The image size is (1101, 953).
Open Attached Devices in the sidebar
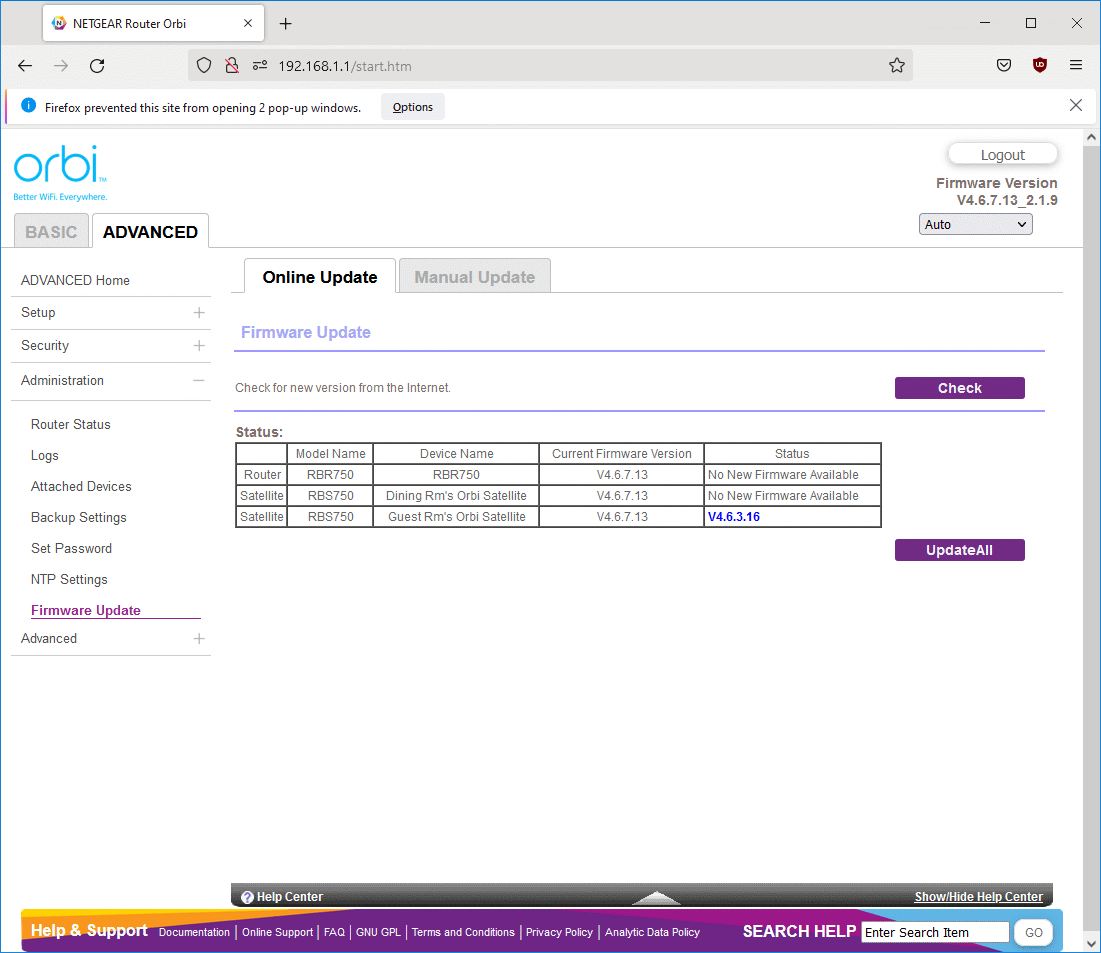[x=81, y=487]
